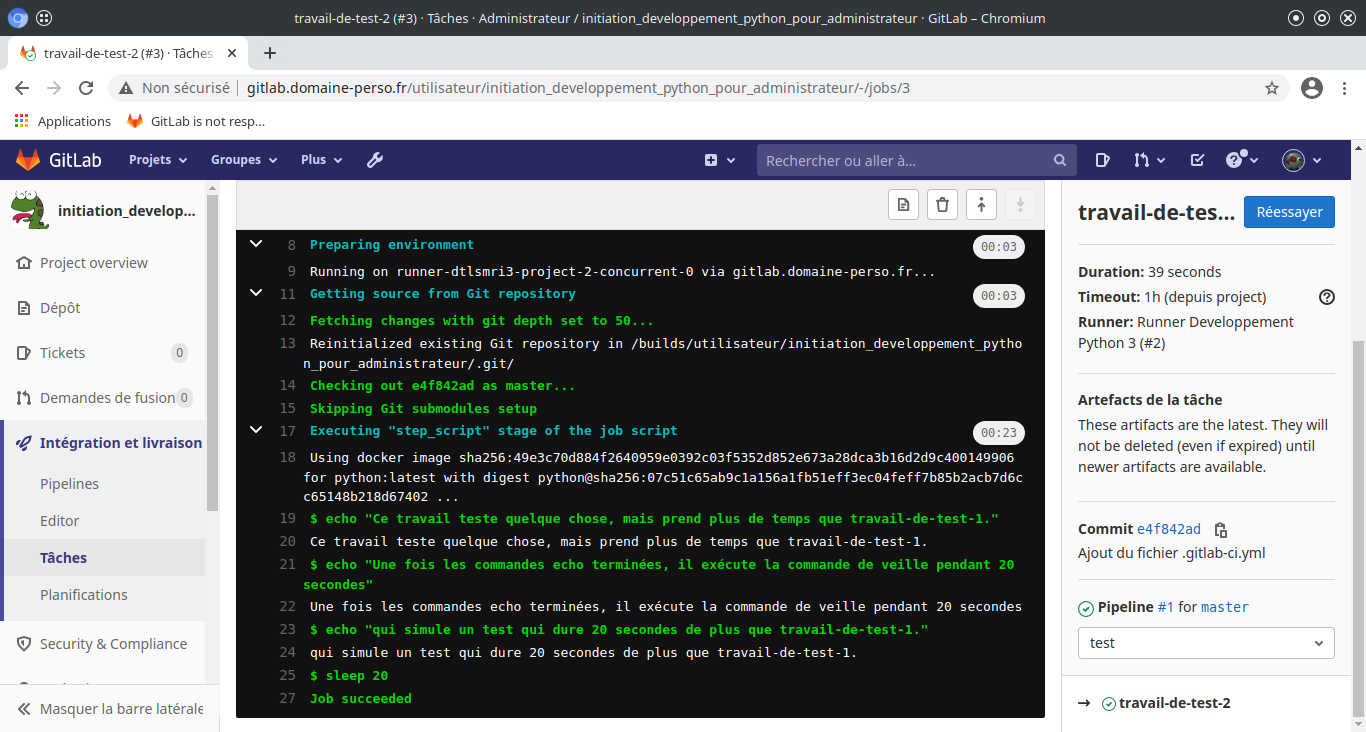Open the issues icon in top navbar

pyautogui.click(x=1102, y=160)
